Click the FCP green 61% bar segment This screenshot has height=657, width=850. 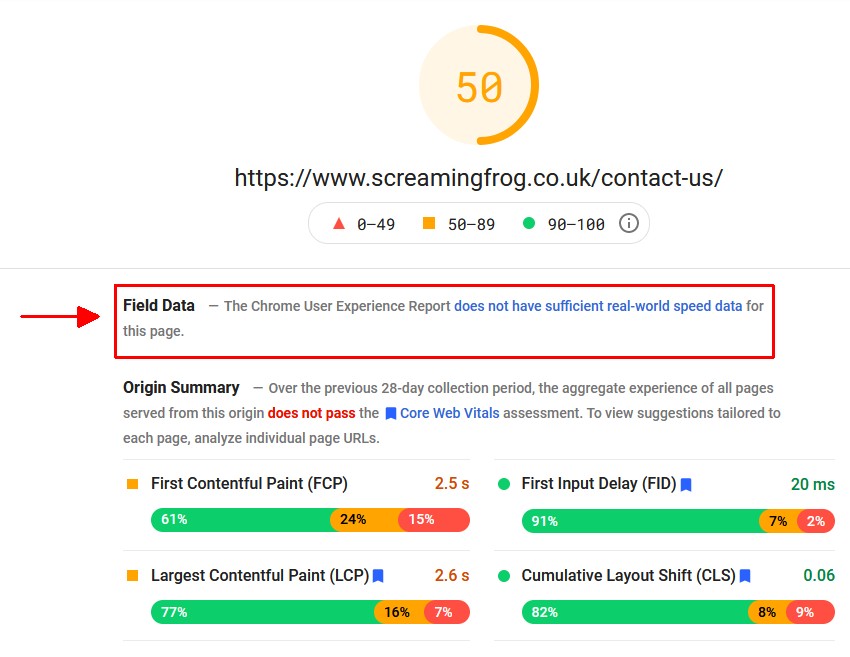tap(240, 520)
